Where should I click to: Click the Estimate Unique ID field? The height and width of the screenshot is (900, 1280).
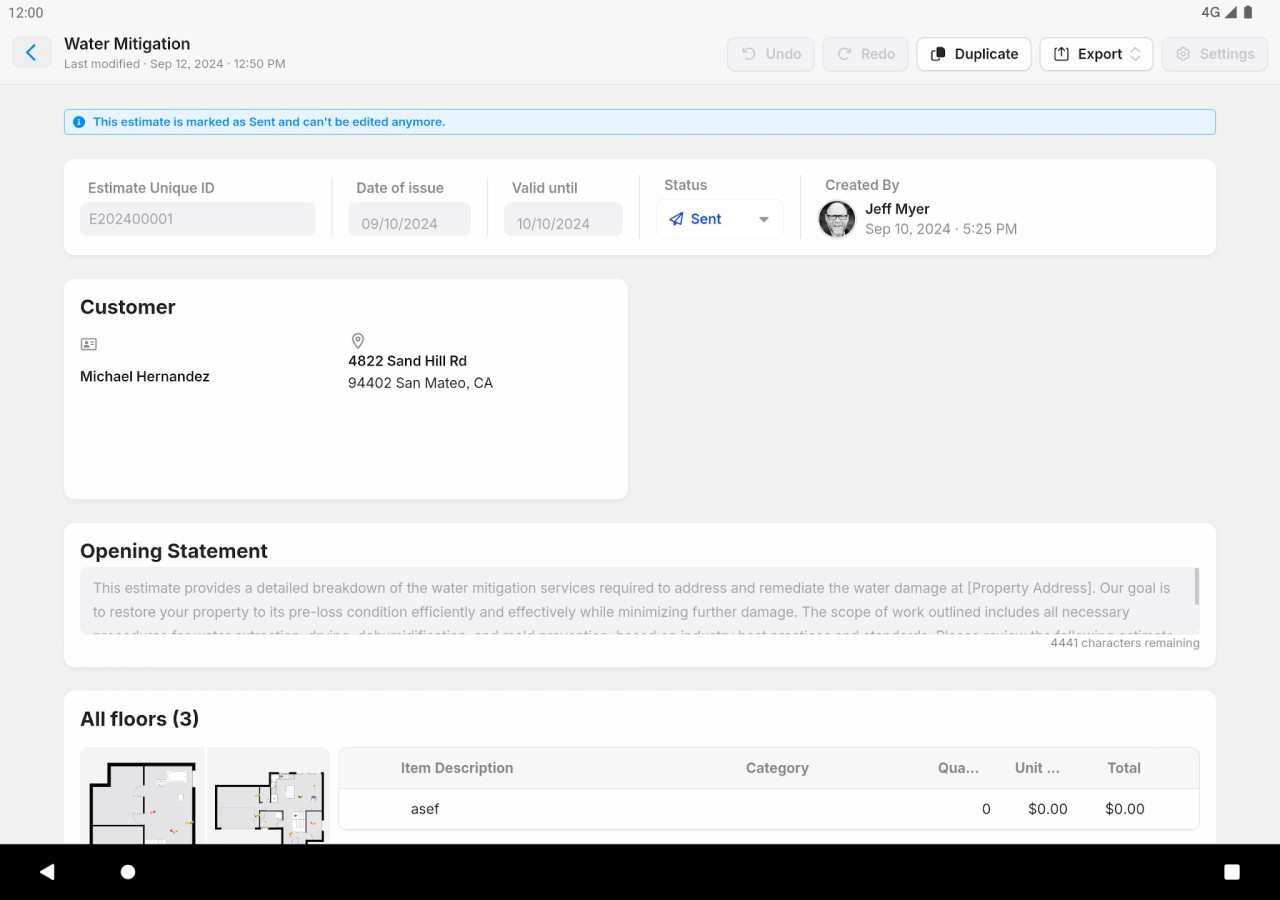pyautogui.click(x=198, y=219)
